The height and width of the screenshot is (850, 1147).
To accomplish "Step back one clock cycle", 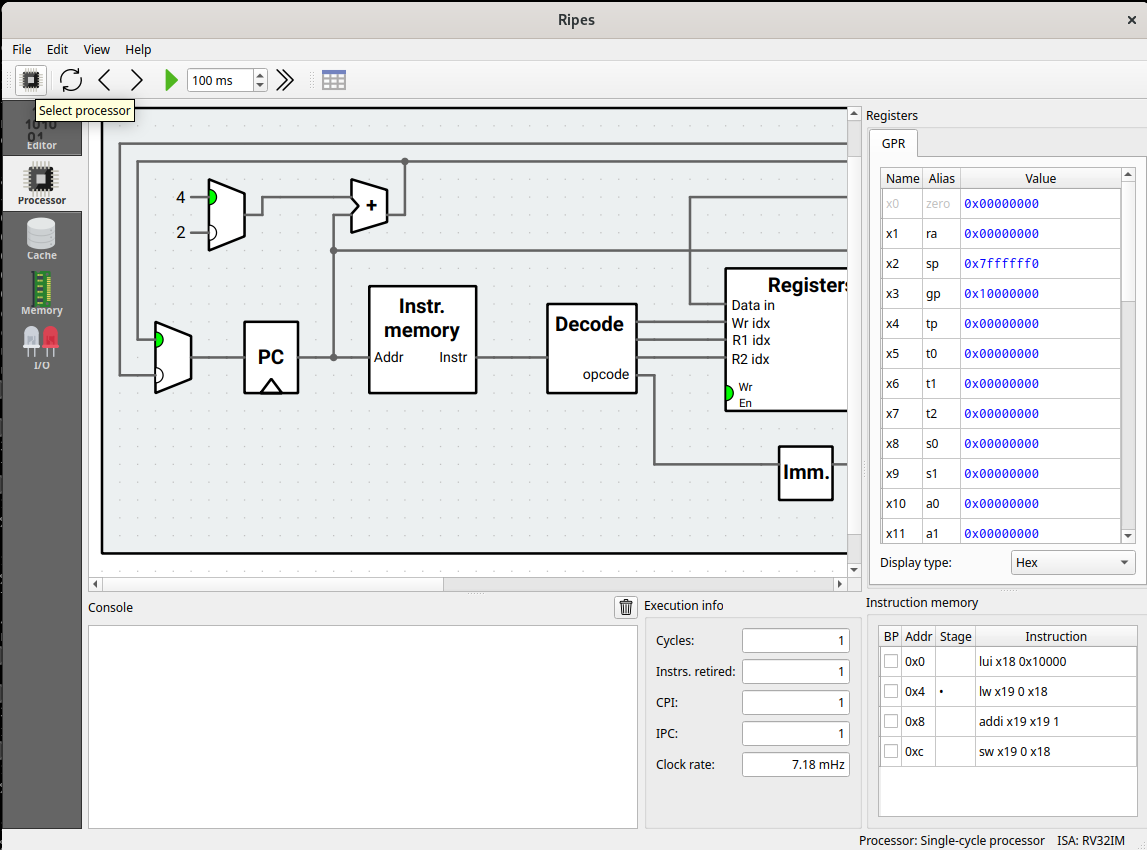I will pyautogui.click(x=105, y=80).
